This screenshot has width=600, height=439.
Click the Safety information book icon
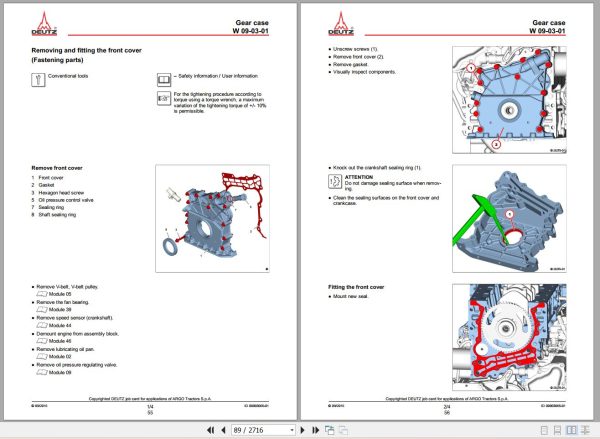click(x=164, y=80)
